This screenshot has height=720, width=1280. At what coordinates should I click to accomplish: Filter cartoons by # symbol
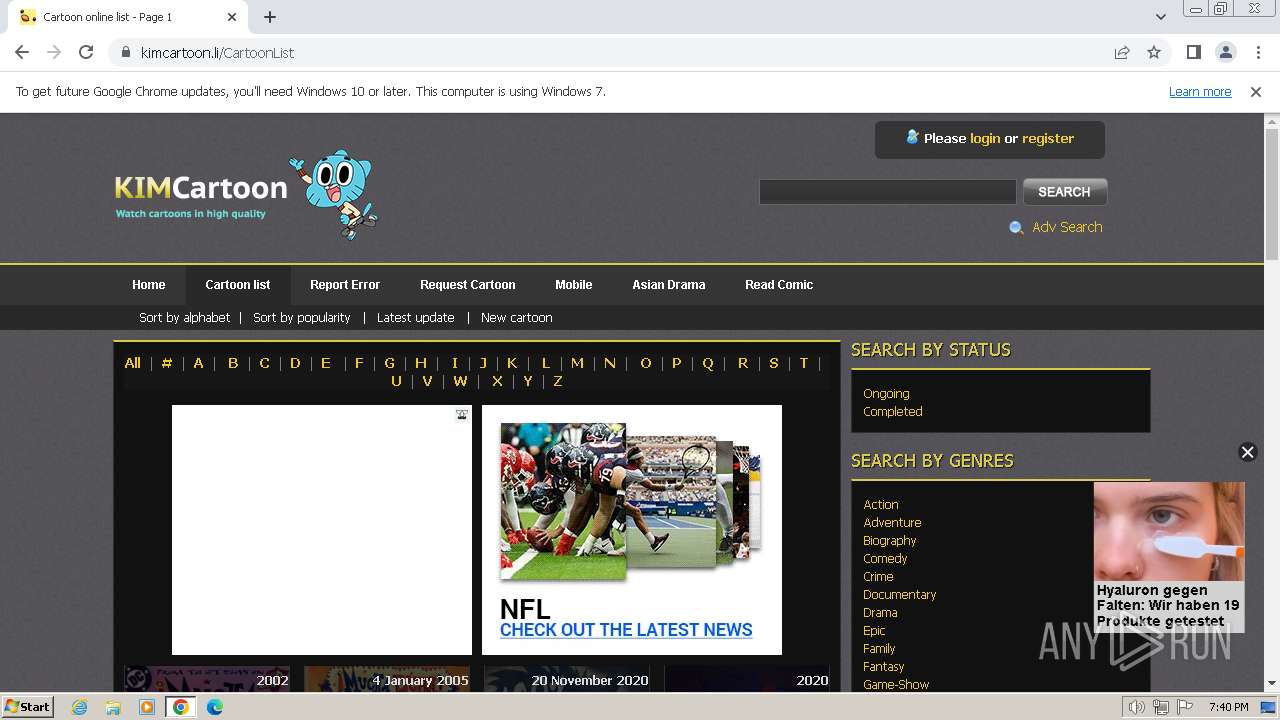coord(167,363)
